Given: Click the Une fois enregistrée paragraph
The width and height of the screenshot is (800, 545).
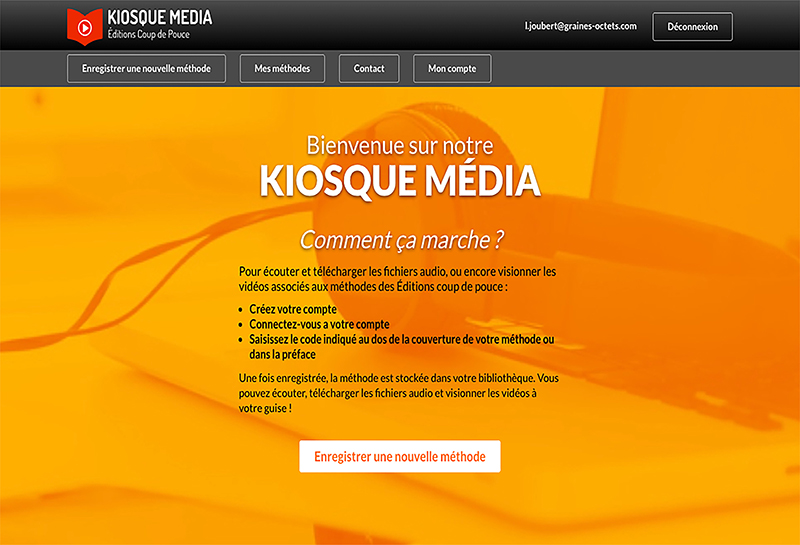Looking at the screenshot, I should (x=398, y=393).
